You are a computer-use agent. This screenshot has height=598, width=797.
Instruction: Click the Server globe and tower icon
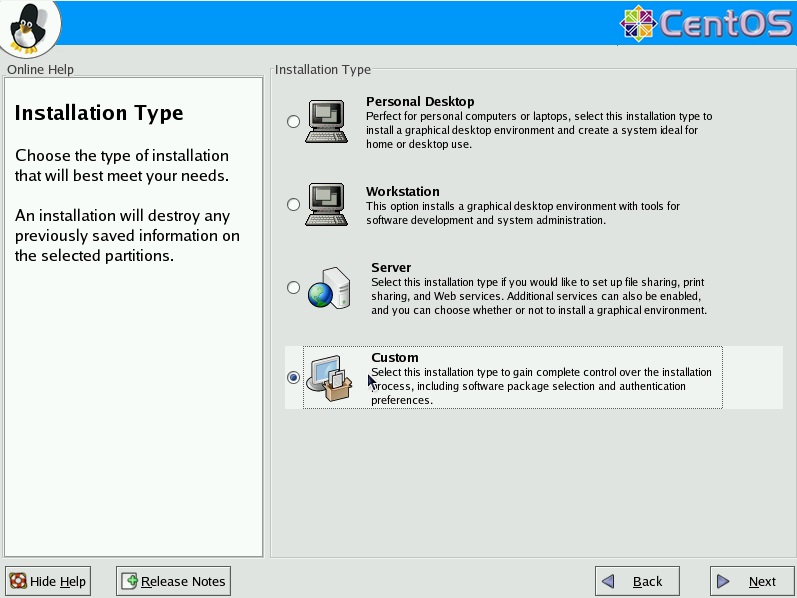point(329,287)
